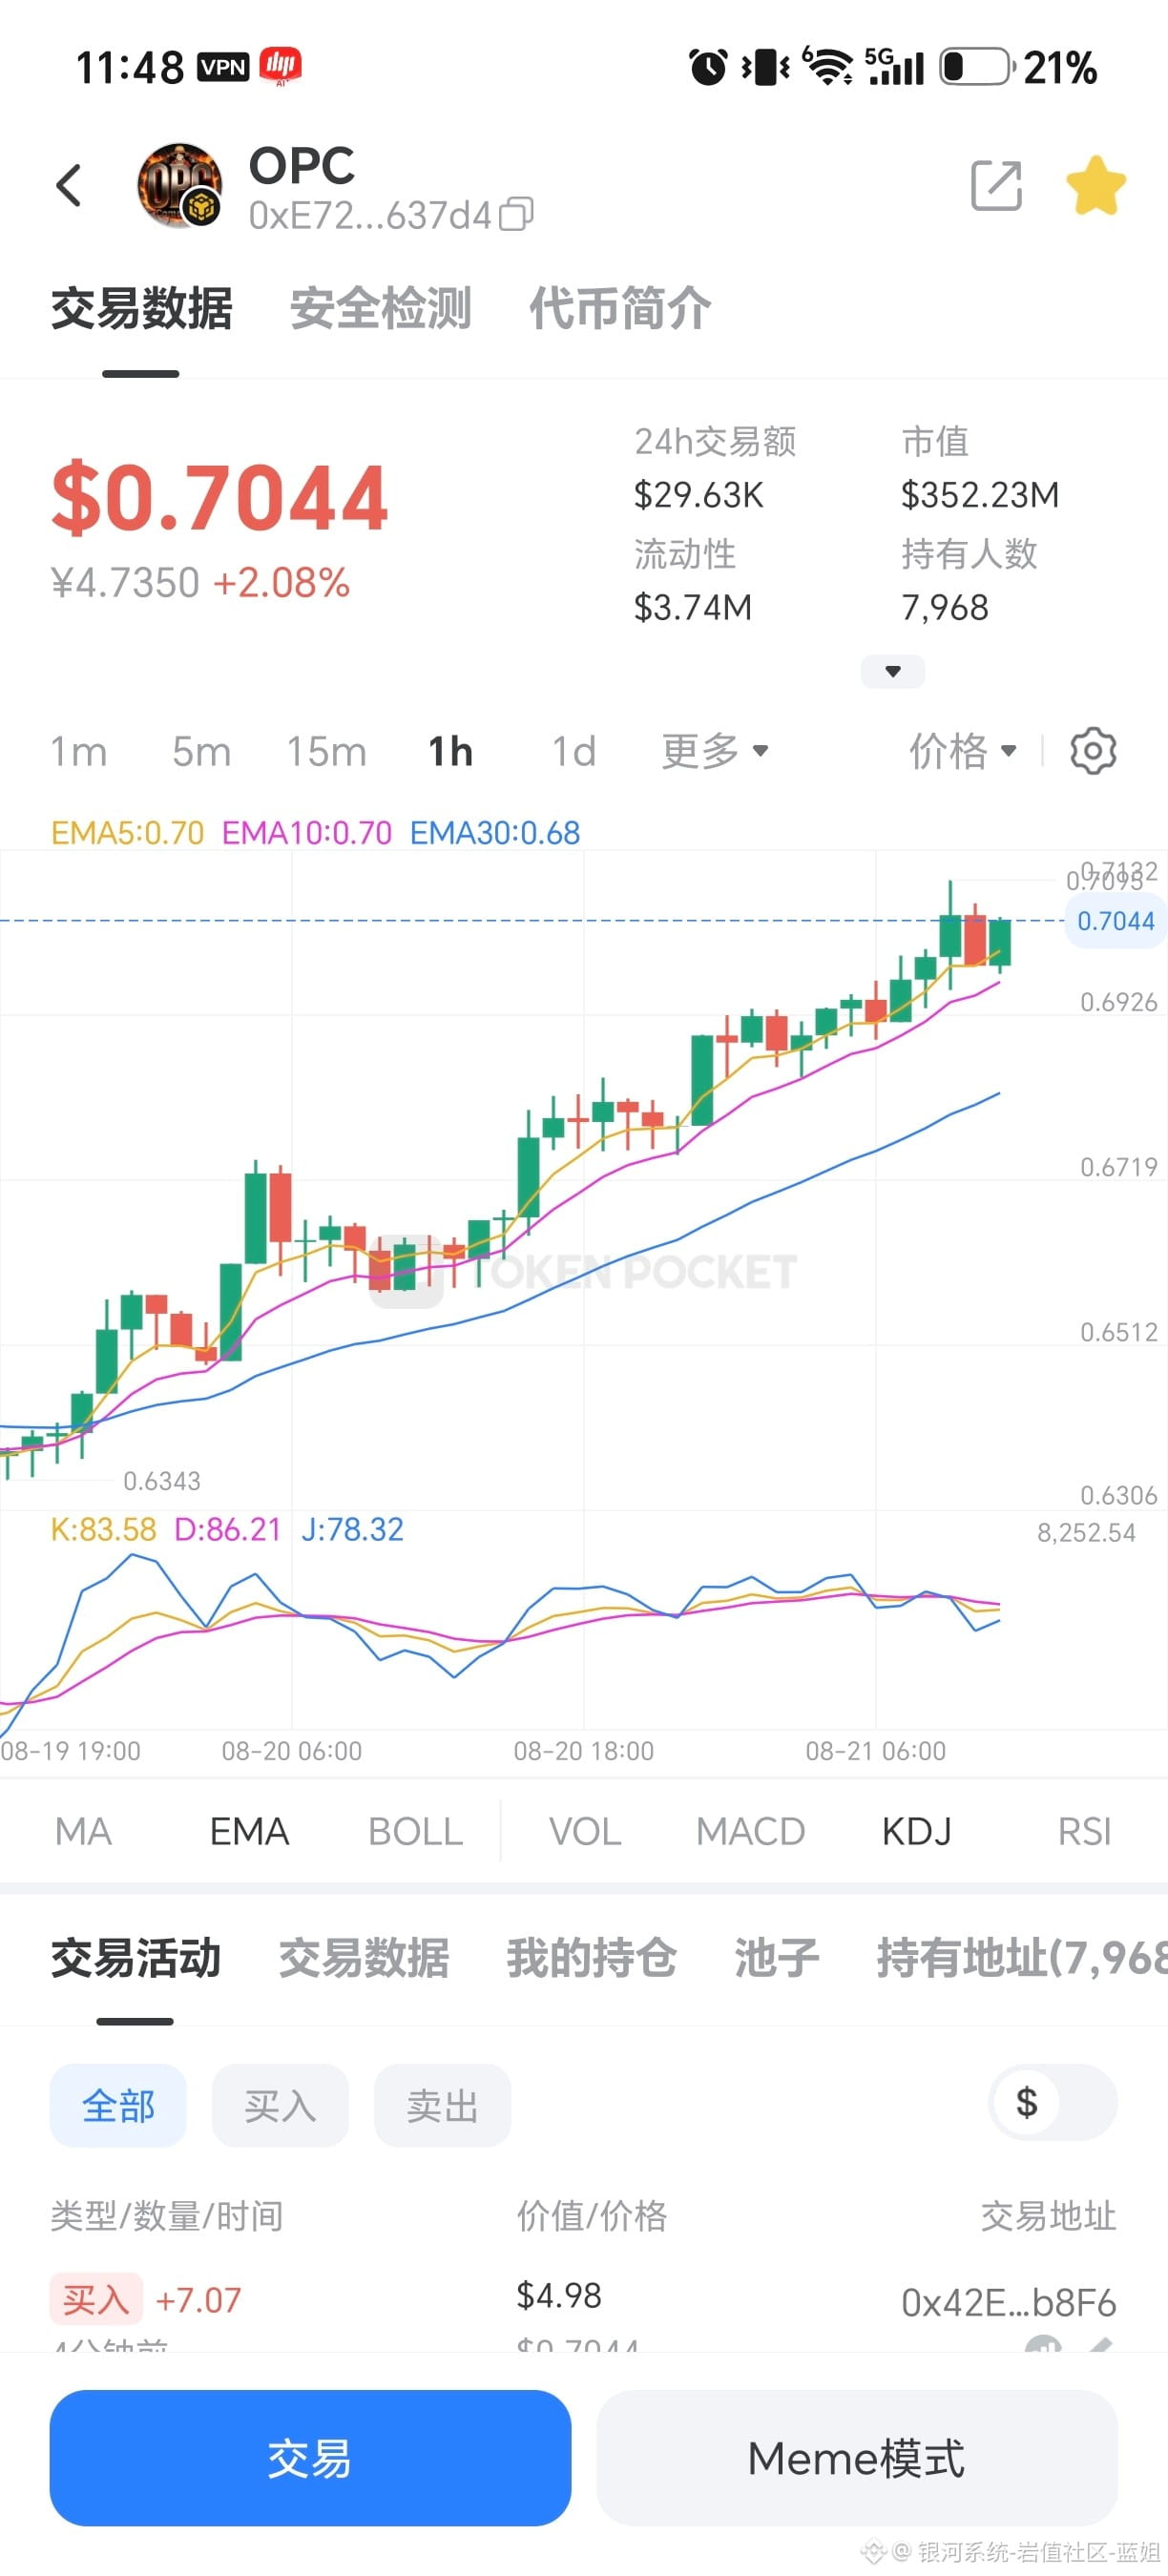Tap the EMA10:0.70 legend label

(307, 833)
